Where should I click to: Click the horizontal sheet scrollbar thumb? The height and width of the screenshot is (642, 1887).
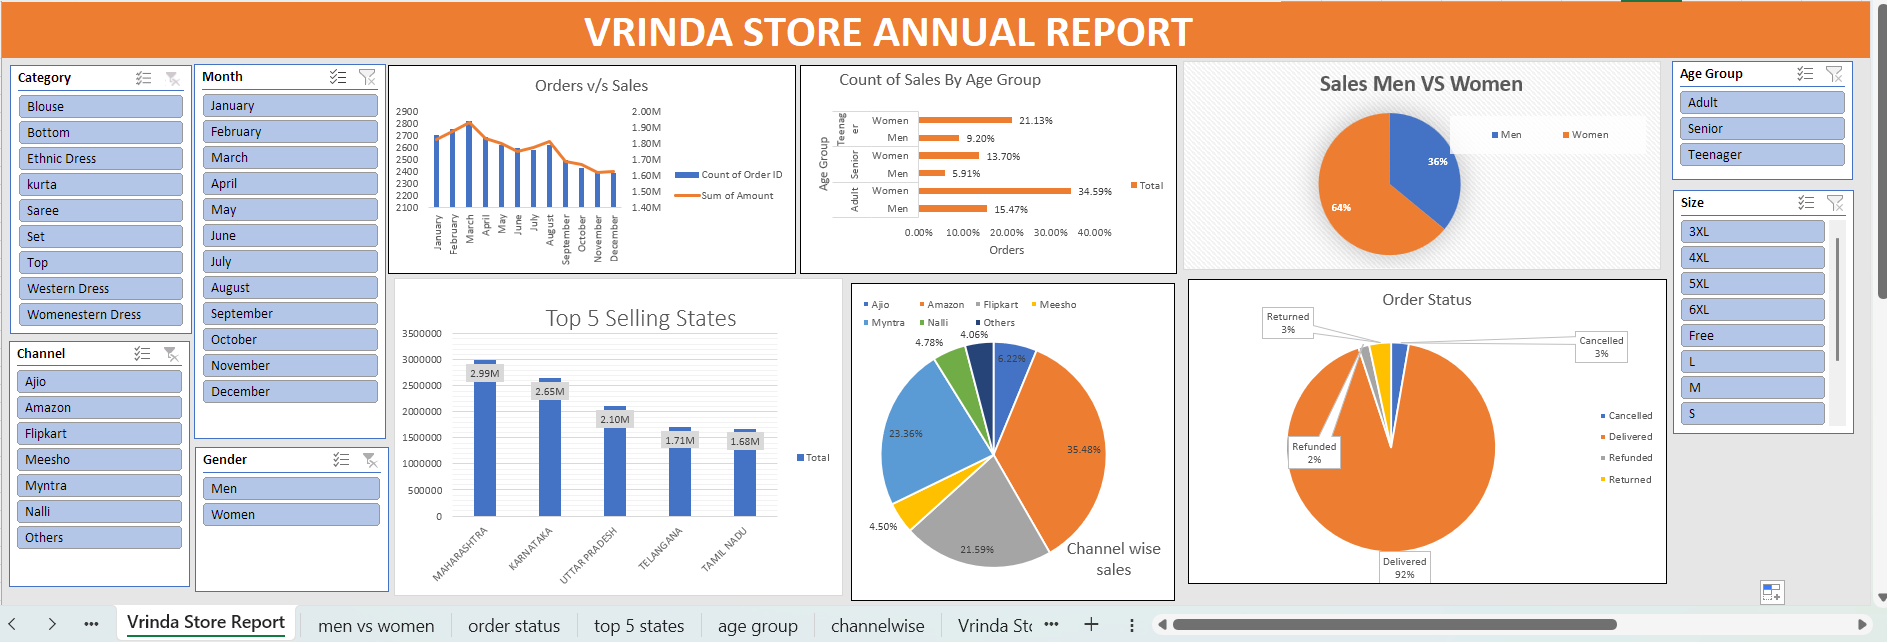point(1395,625)
